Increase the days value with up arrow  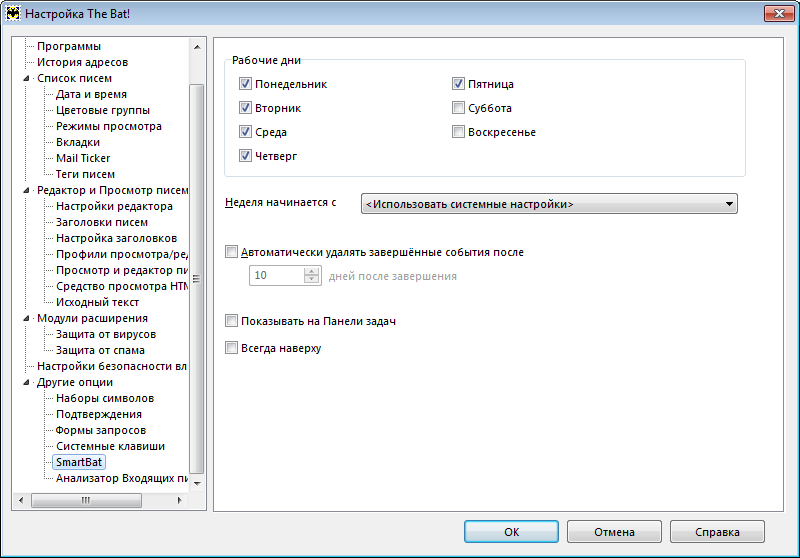pyautogui.click(x=311, y=271)
